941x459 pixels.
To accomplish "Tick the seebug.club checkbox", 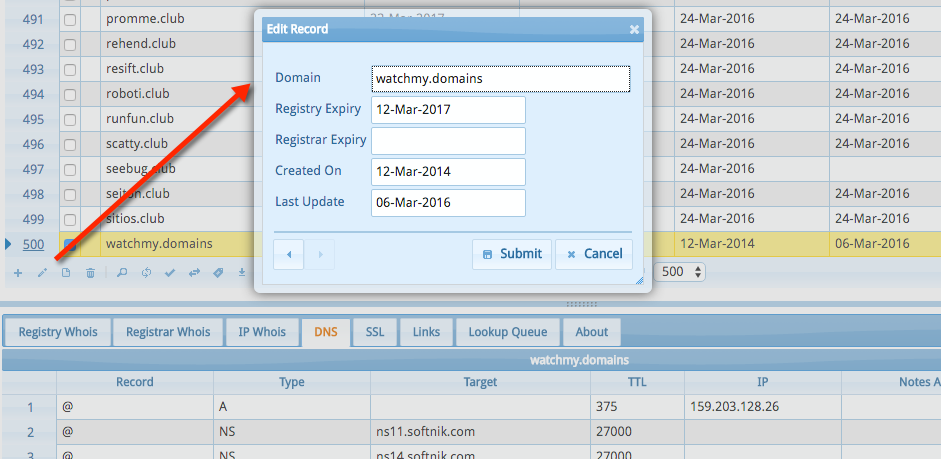I will click(x=70, y=169).
